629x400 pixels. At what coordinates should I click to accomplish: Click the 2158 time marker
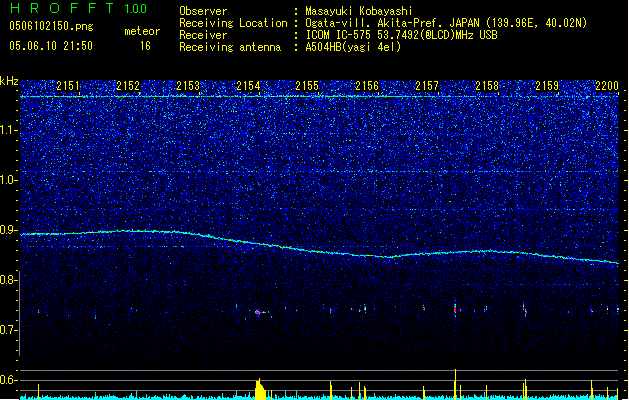tap(487, 86)
